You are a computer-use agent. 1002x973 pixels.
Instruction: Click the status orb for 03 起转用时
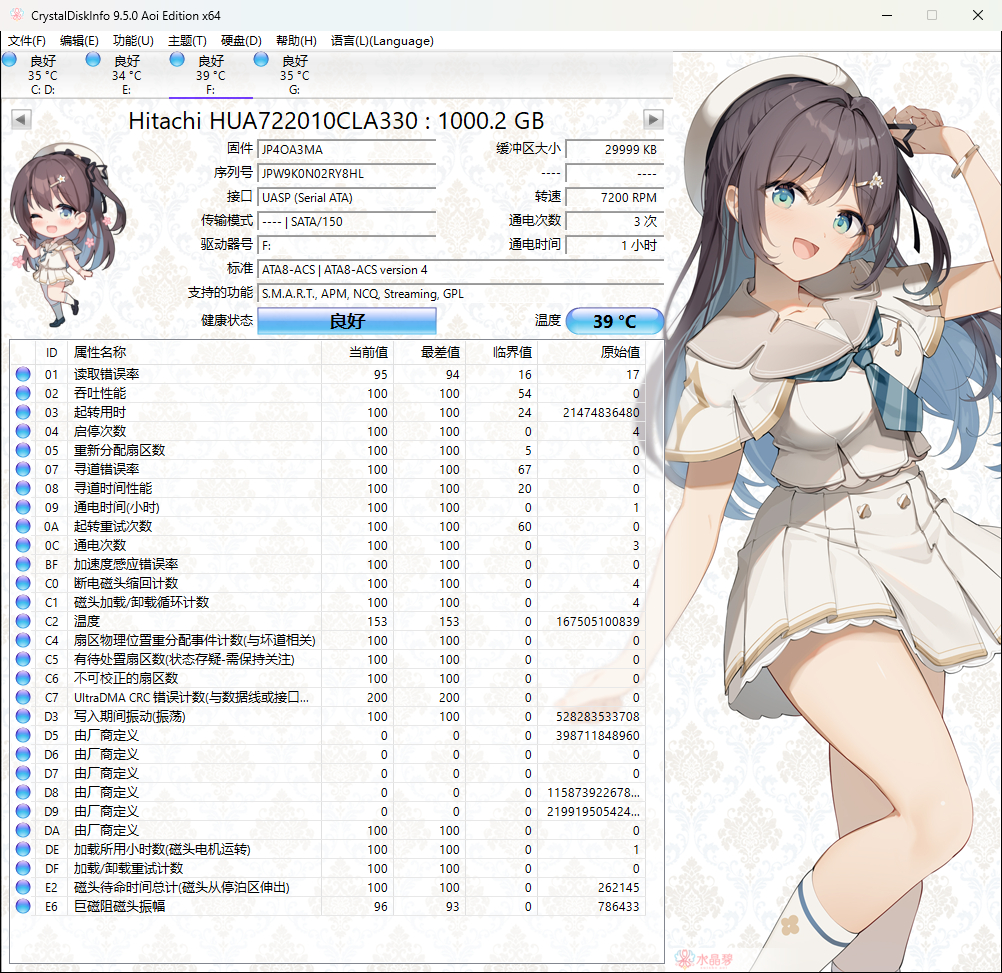tap(23, 412)
